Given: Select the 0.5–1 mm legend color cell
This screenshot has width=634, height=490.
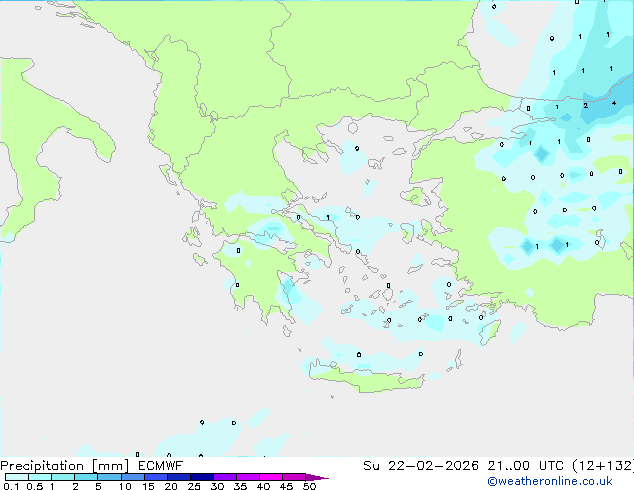Looking at the screenshot, I should click(x=40, y=477).
